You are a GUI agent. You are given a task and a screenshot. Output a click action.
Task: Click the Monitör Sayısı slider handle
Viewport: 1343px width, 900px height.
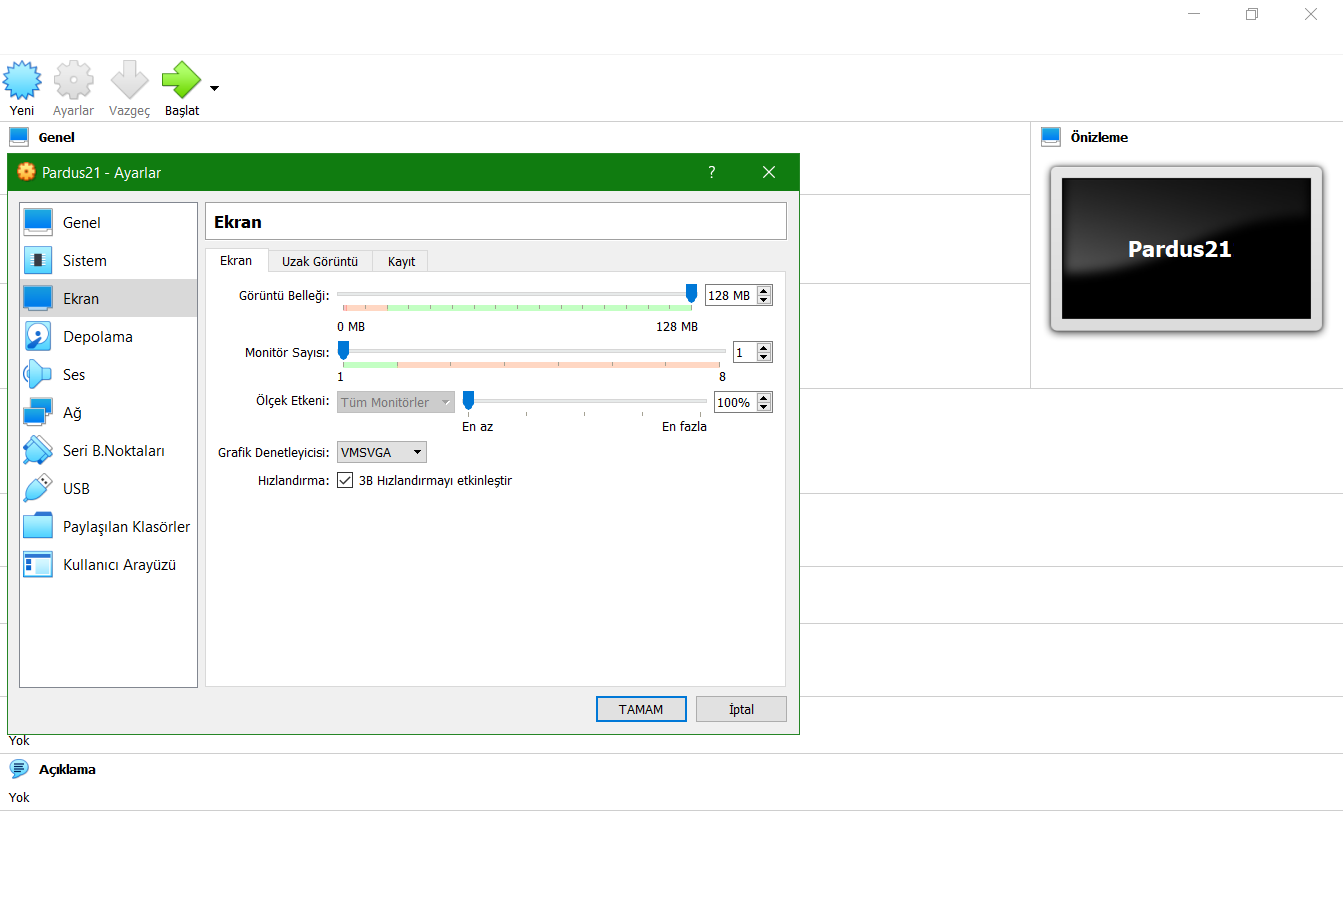pyautogui.click(x=343, y=350)
